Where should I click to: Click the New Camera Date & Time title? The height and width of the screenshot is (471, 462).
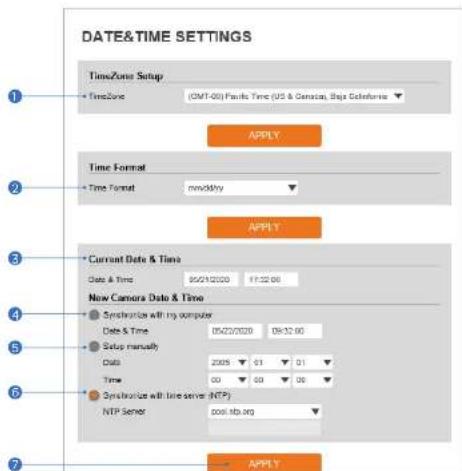click(146, 298)
